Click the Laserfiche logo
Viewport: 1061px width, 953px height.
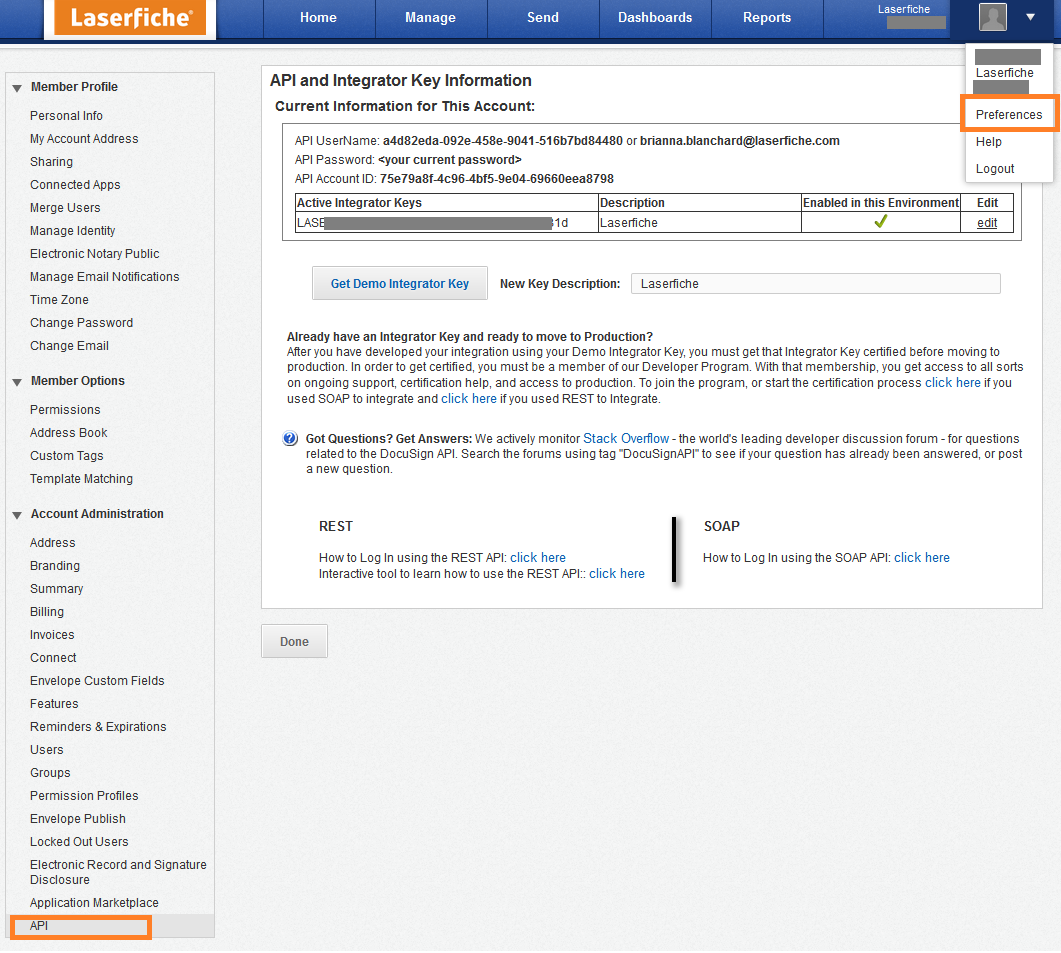coord(130,18)
